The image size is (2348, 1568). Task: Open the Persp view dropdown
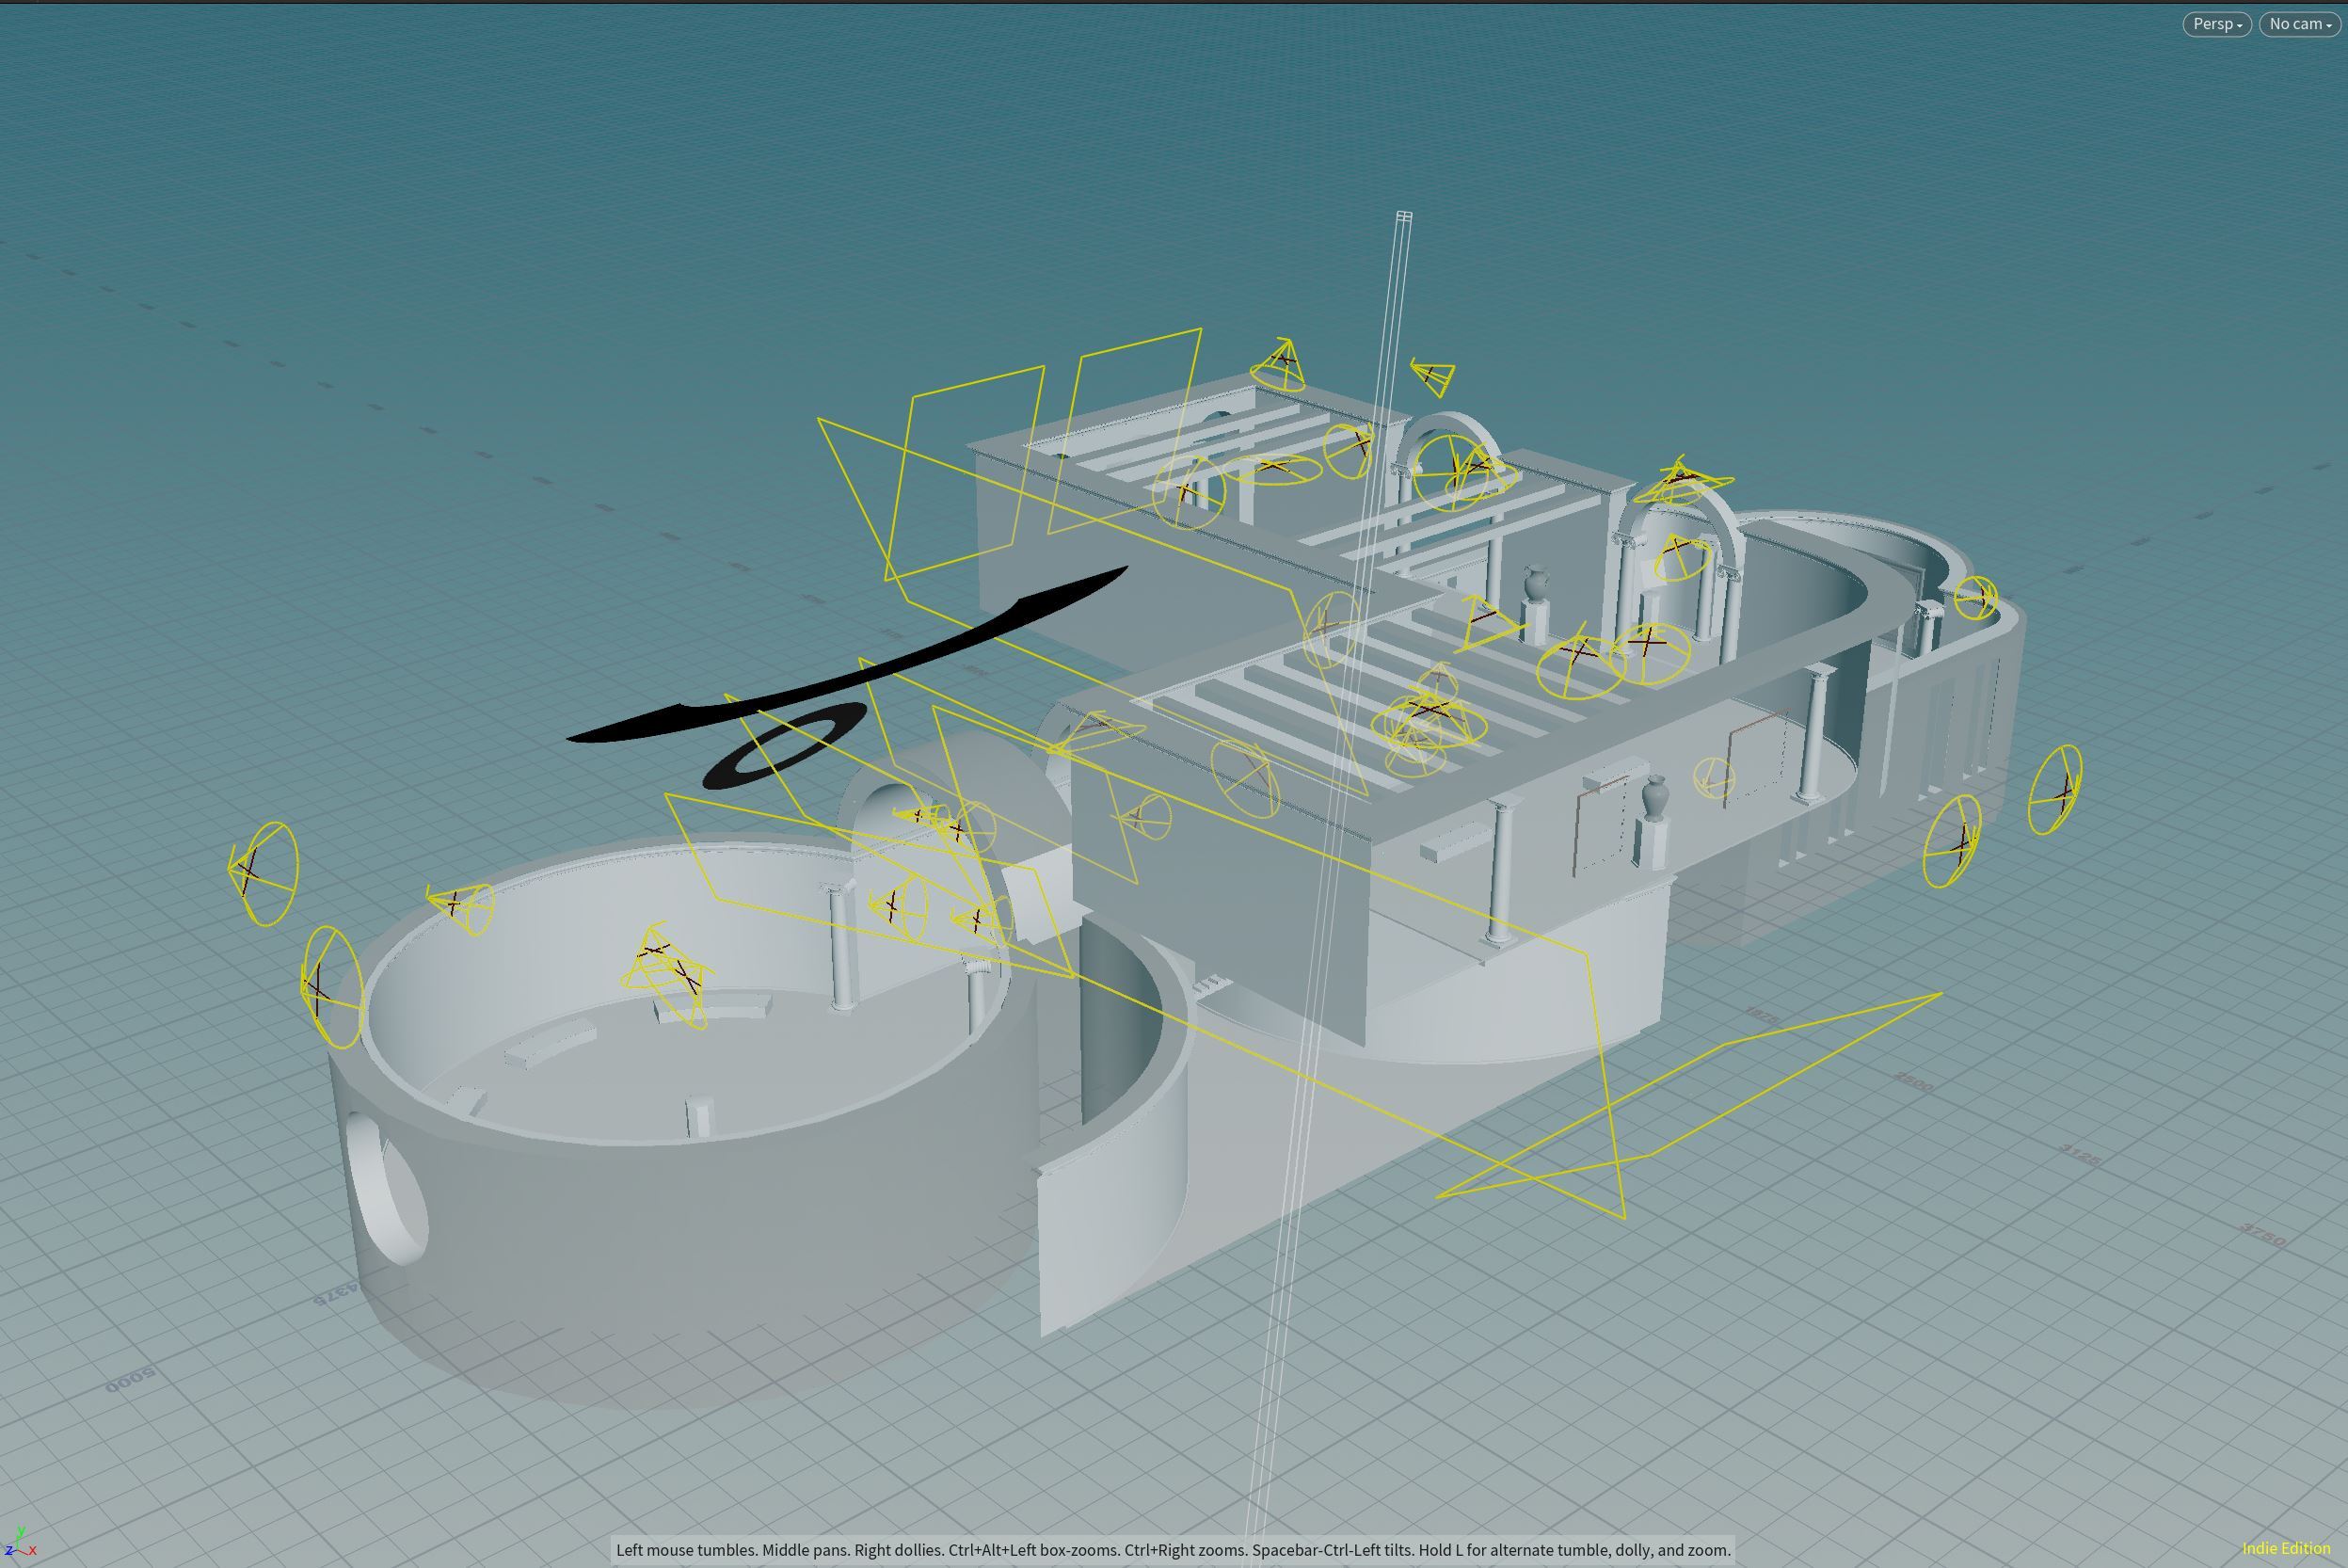click(2216, 24)
